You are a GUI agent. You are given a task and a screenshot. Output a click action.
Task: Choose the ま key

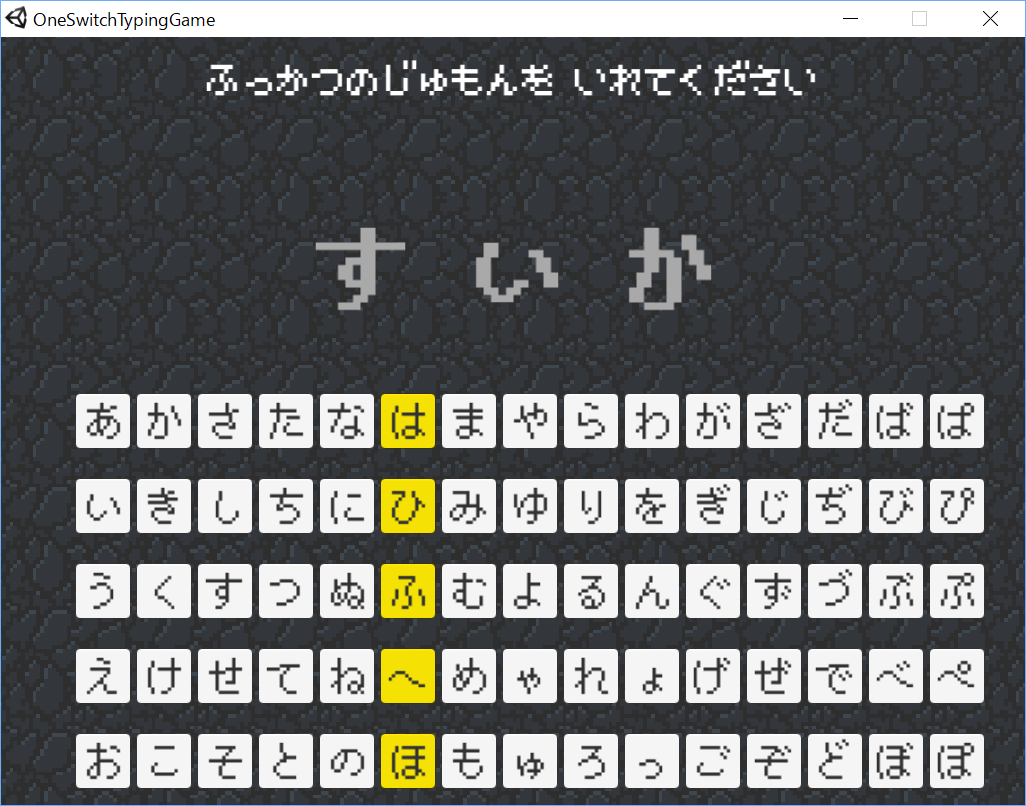[469, 421]
